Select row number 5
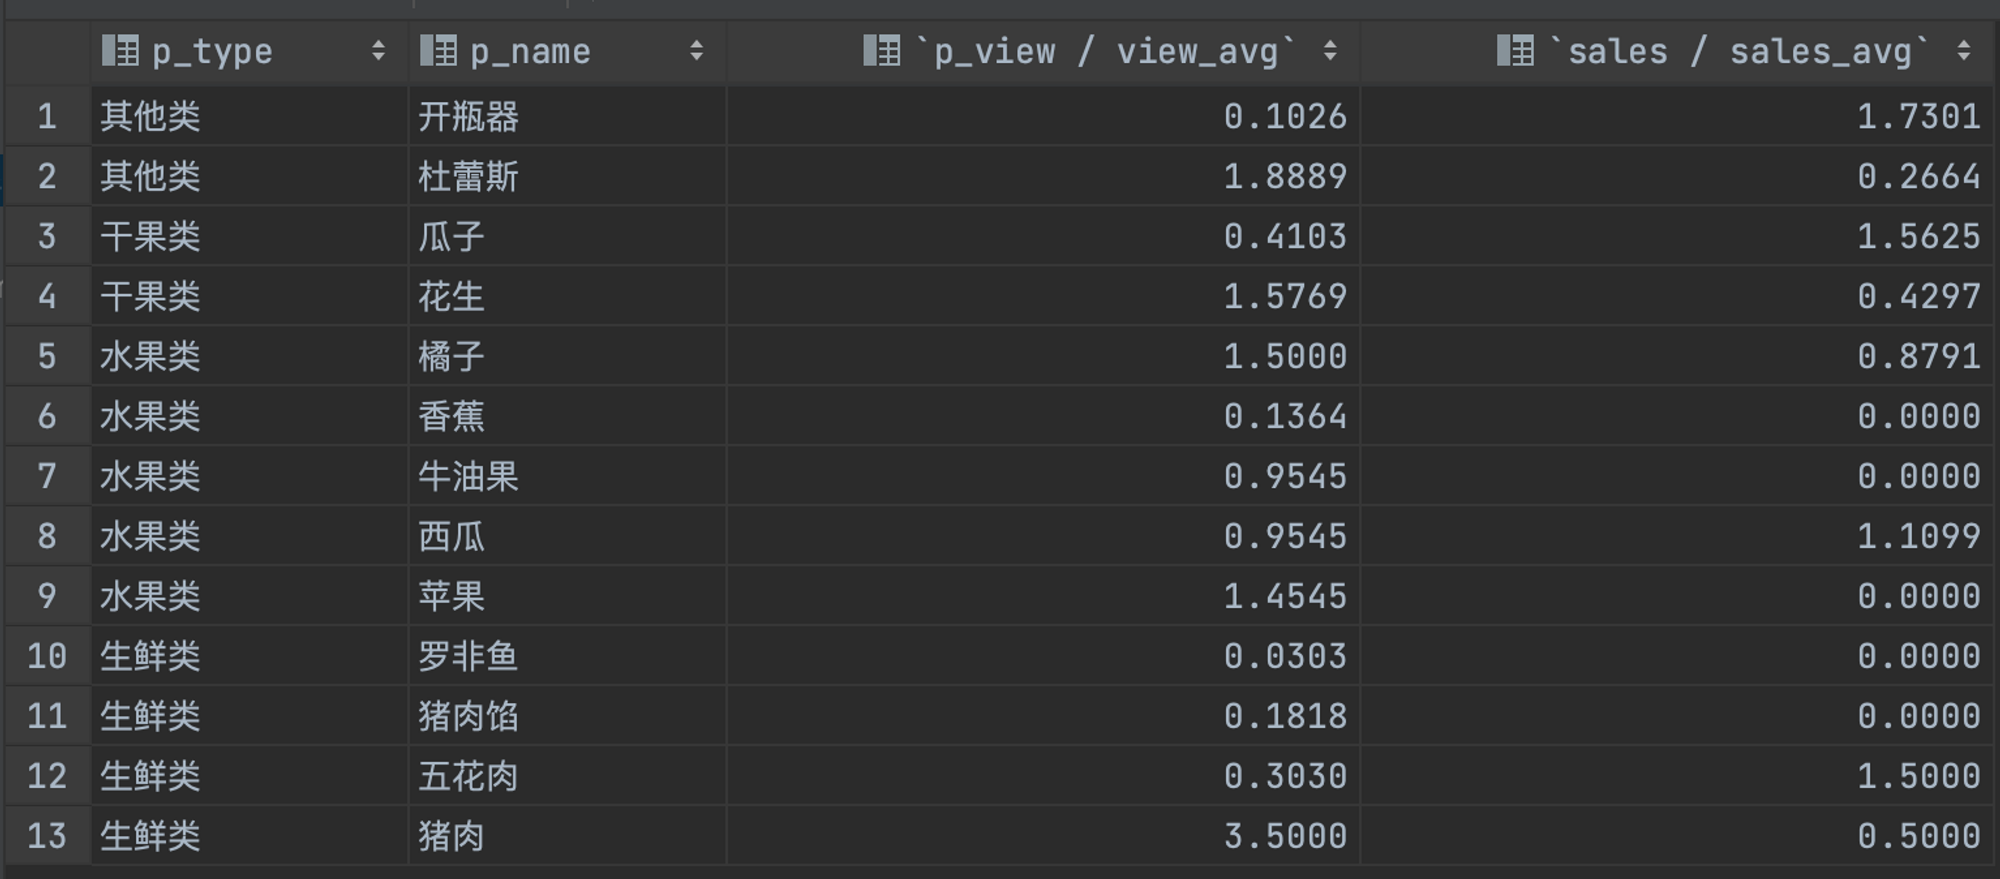This screenshot has width=2000, height=879. [47, 357]
